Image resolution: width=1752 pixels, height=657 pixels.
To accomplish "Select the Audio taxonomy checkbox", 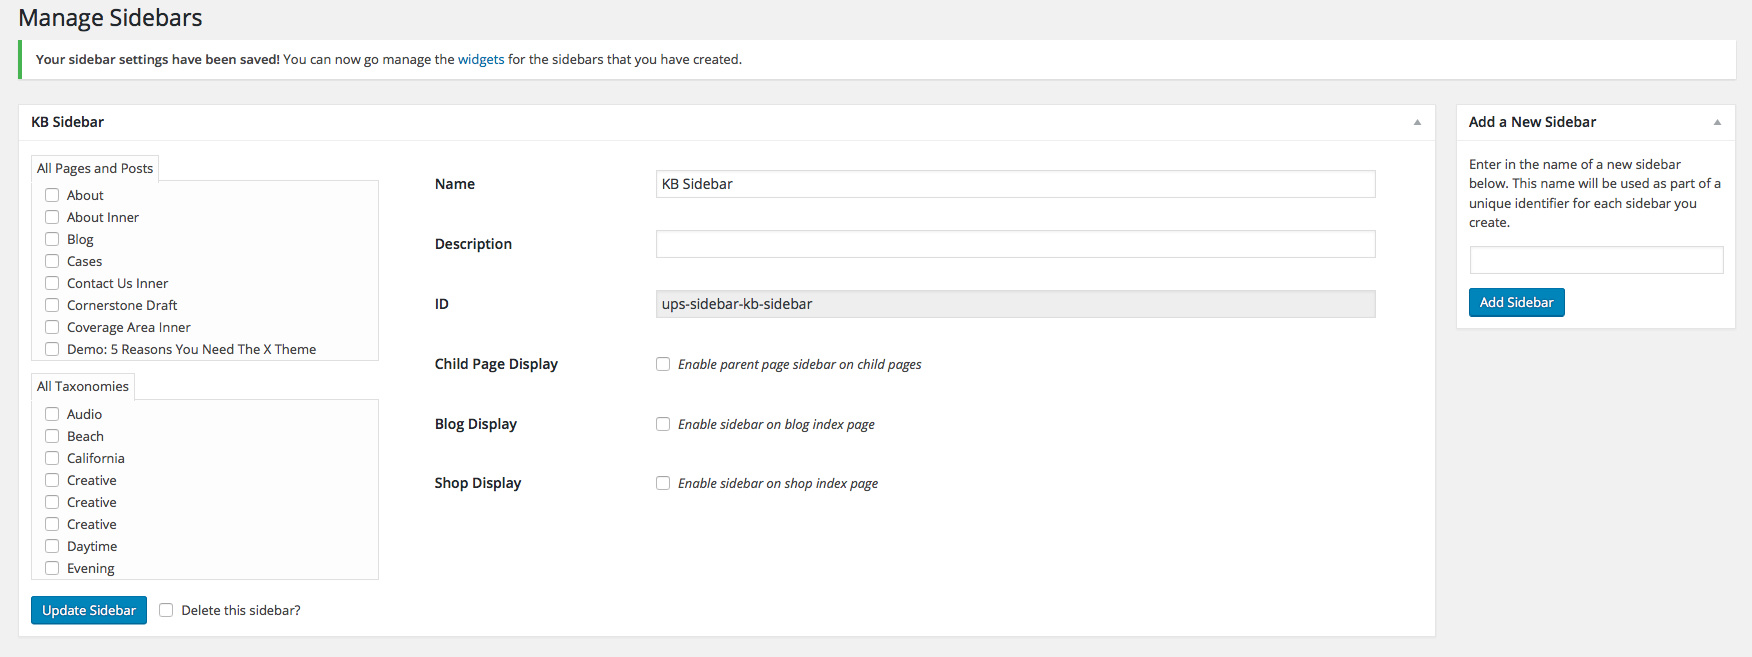I will (x=52, y=414).
